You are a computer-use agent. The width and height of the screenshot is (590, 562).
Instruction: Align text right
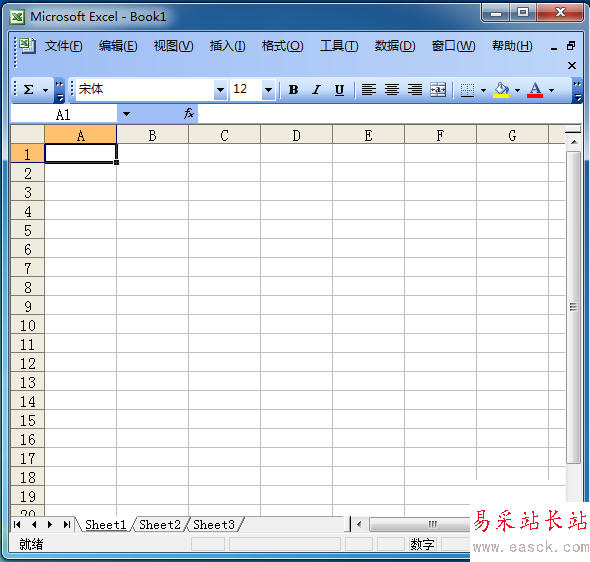[415, 90]
